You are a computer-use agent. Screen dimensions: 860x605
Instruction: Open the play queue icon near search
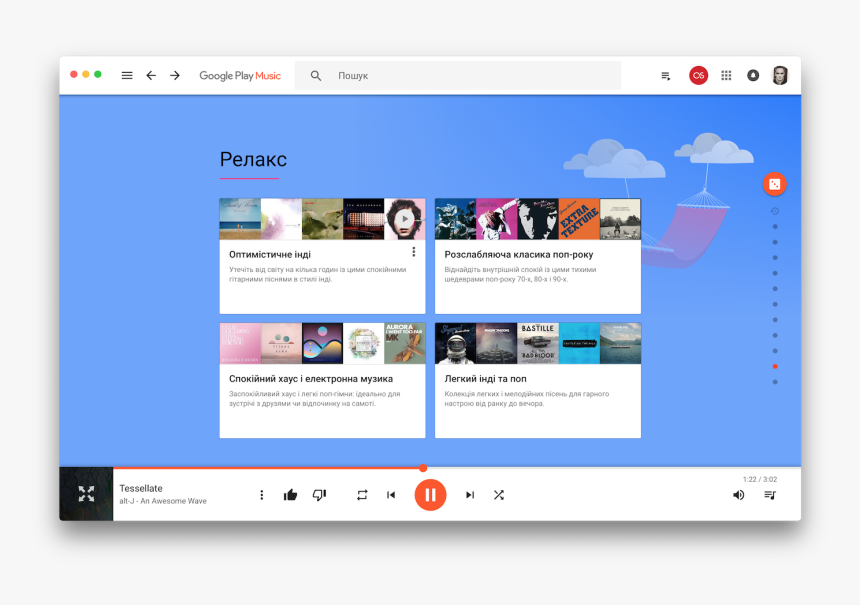(665, 75)
